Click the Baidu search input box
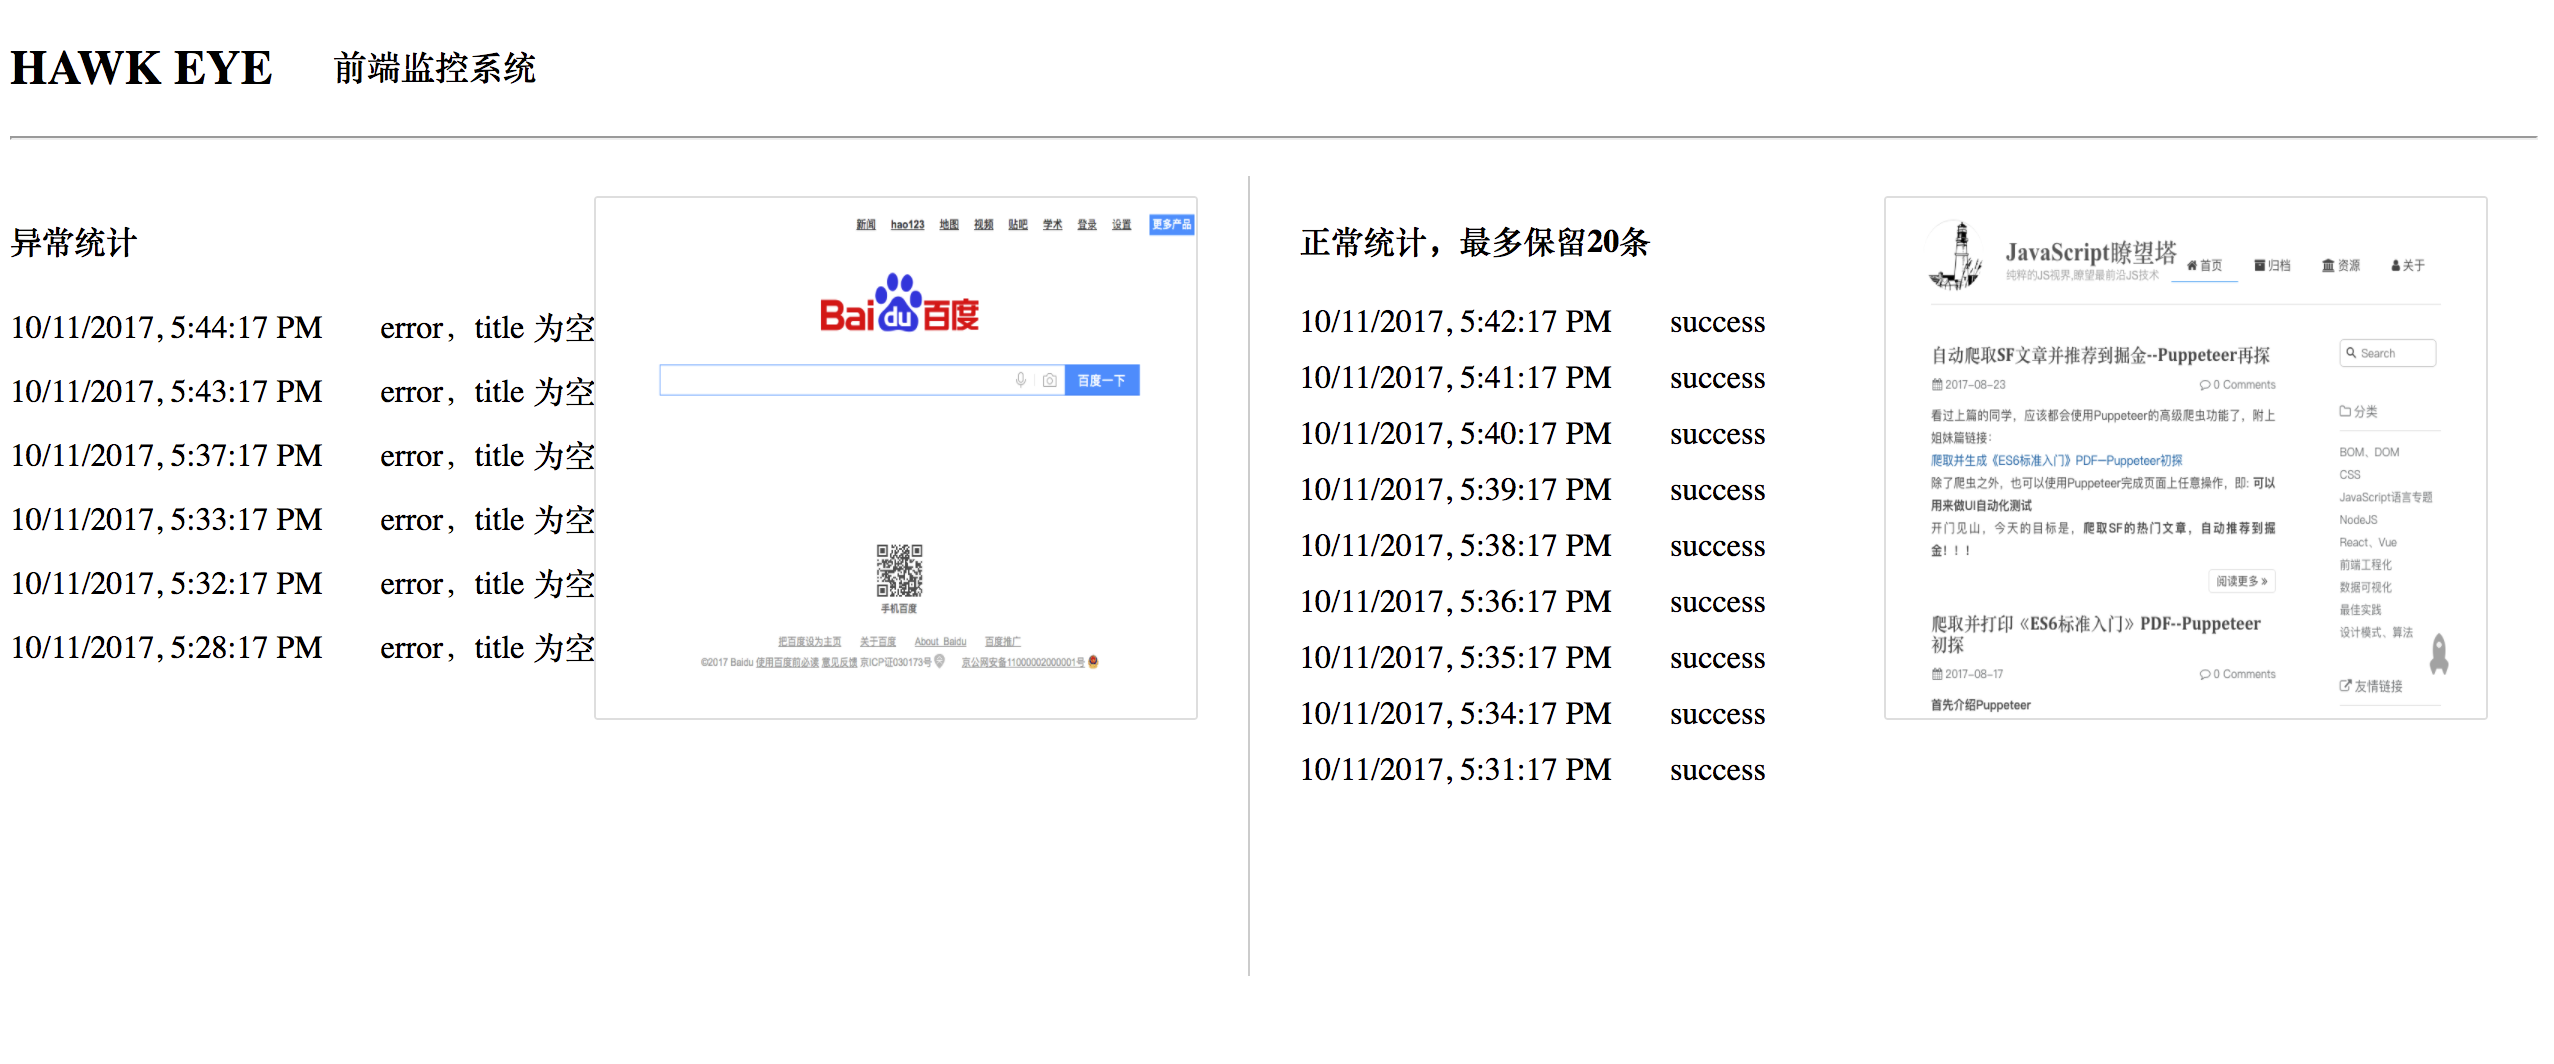 (862, 380)
